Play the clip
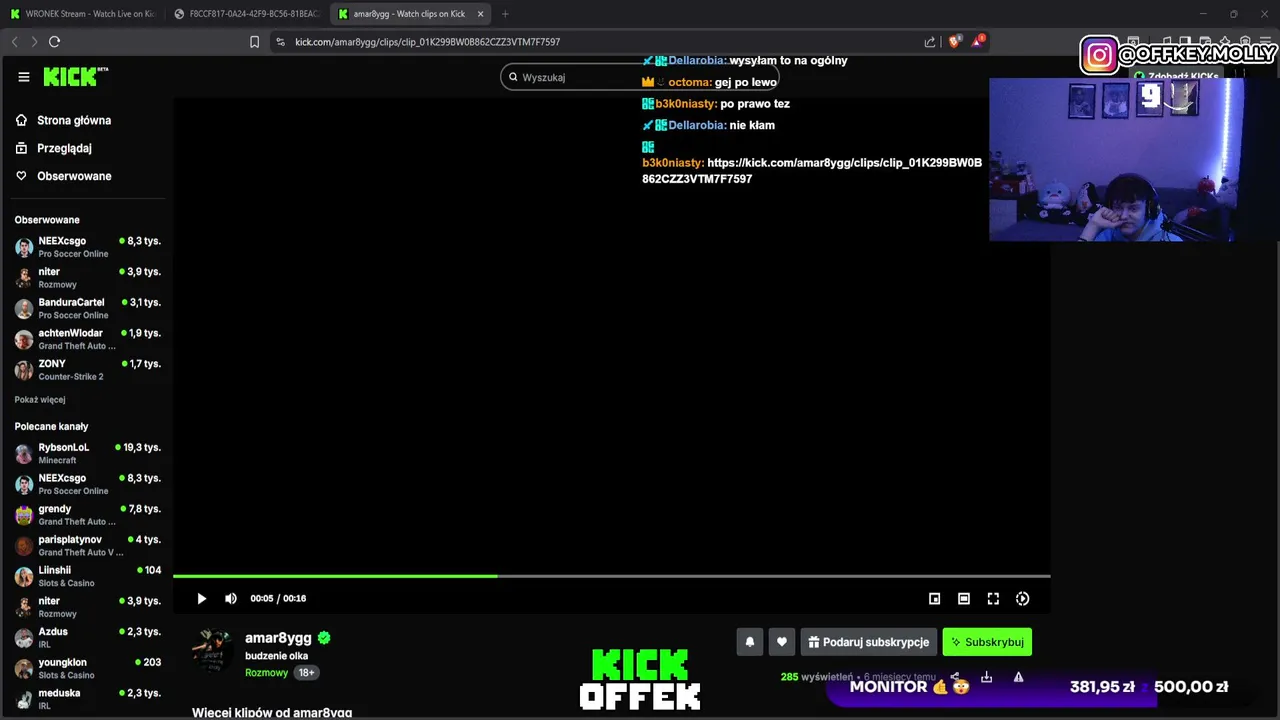Image resolution: width=1280 pixels, height=720 pixels. (201, 598)
